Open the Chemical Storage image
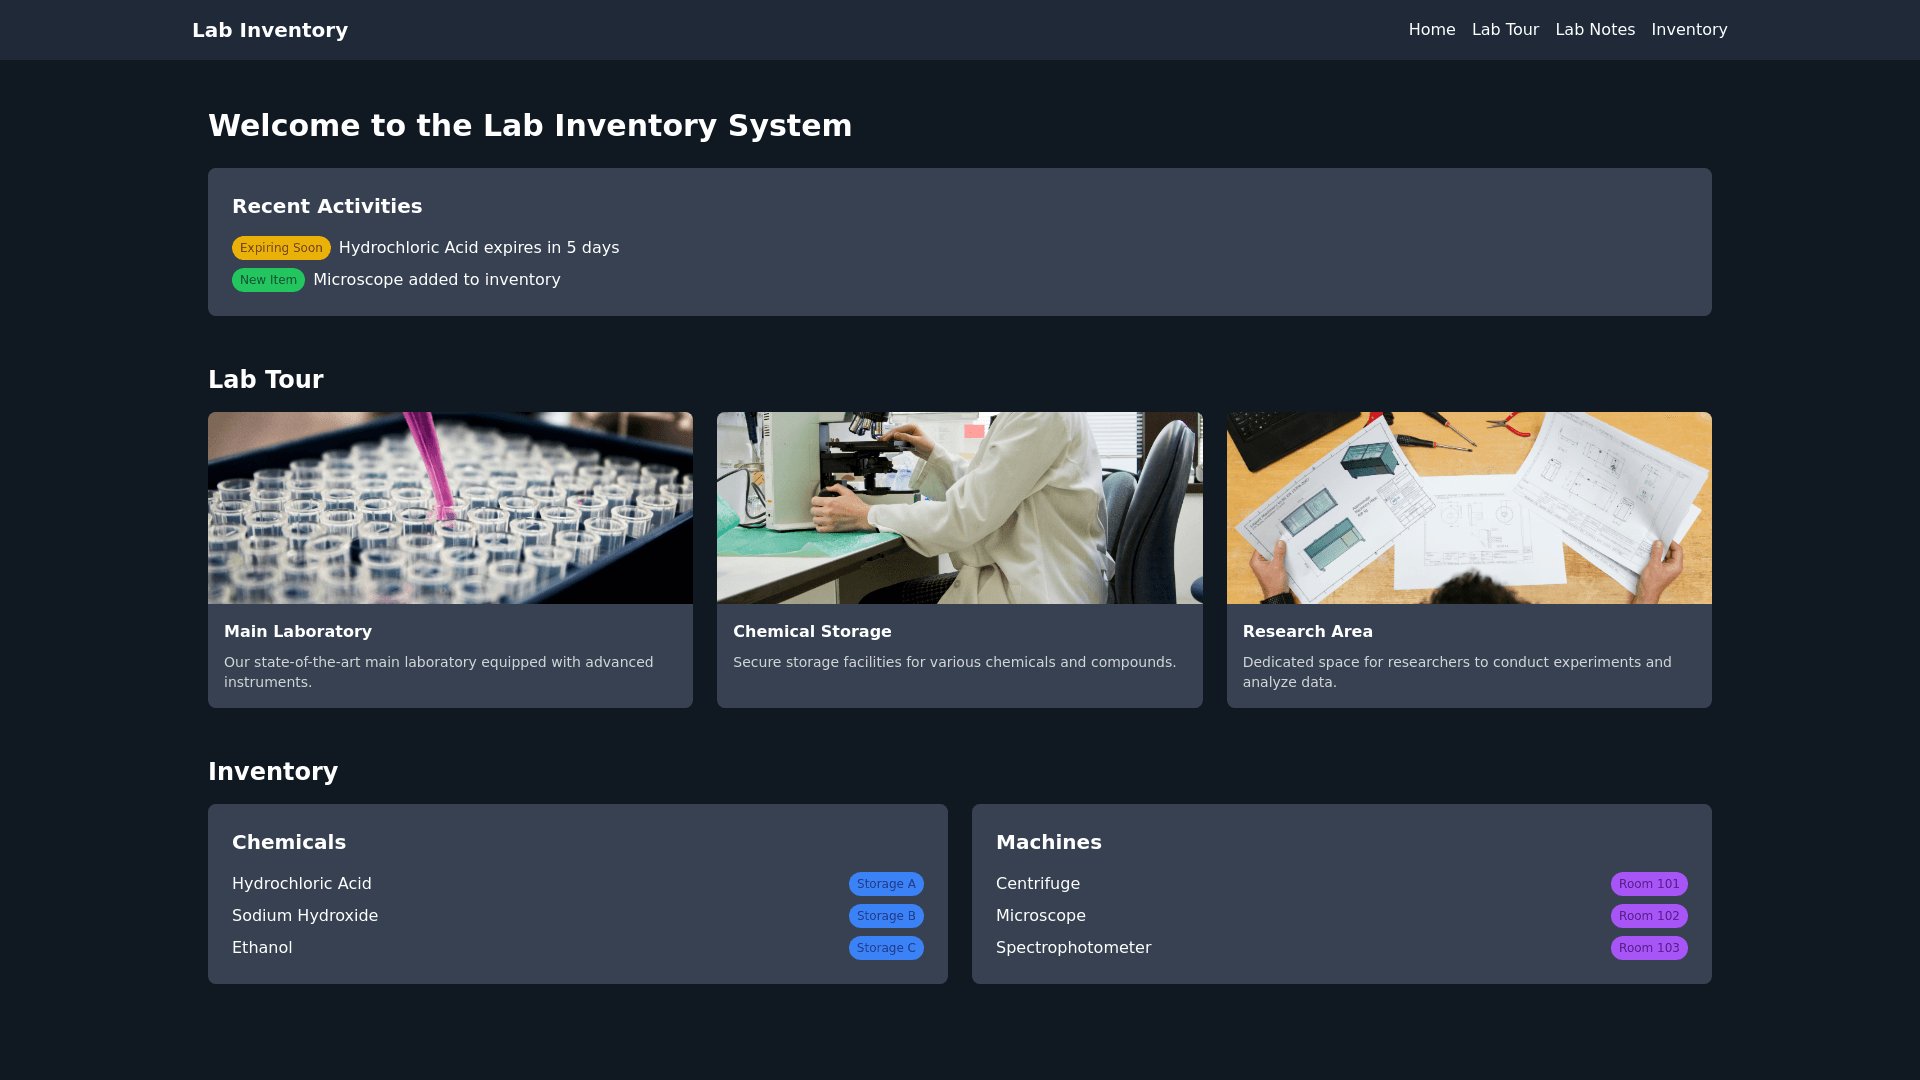 [x=959, y=508]
